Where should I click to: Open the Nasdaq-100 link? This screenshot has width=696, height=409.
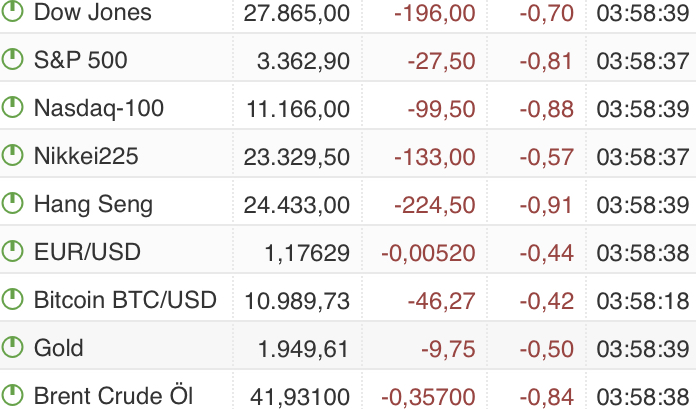click(98, 108)
